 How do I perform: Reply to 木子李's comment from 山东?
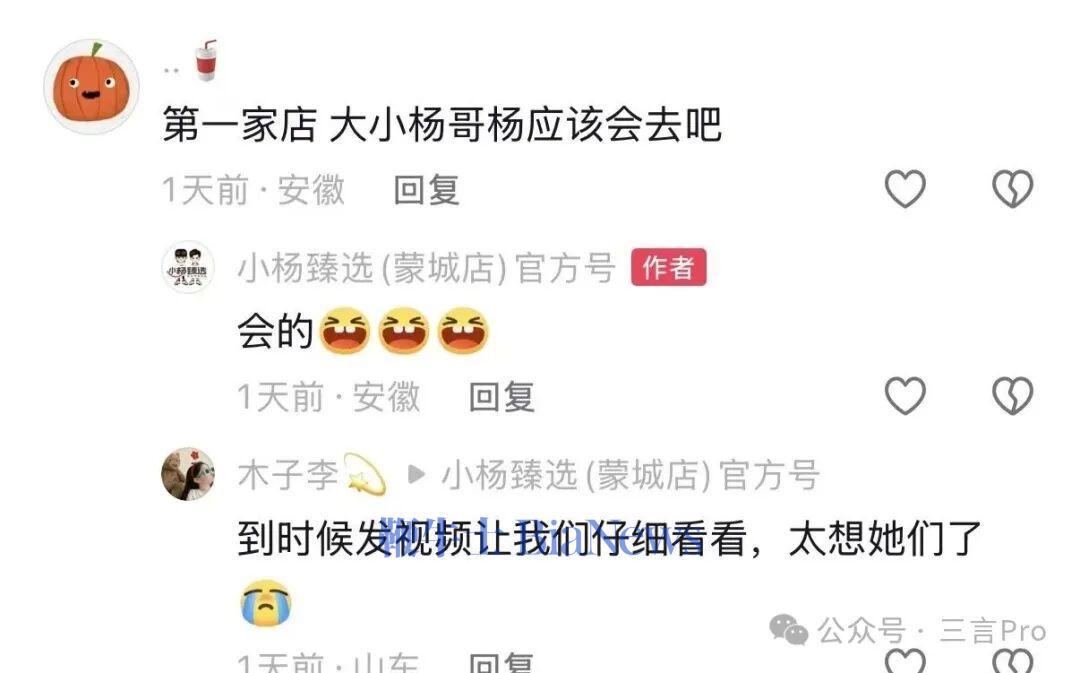(x=501, y=663)
